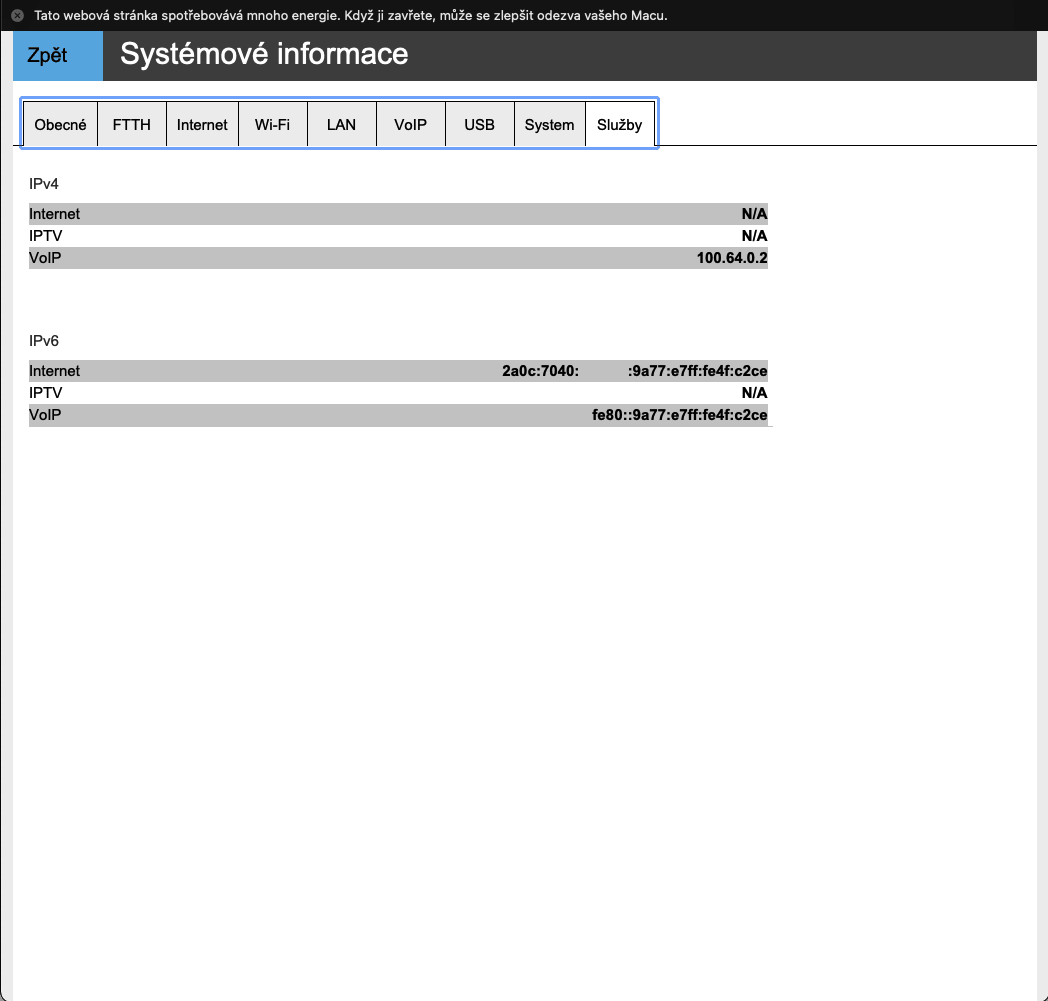
Task: Select the IPv6 IPTV row label
Action: coord(45,393)
